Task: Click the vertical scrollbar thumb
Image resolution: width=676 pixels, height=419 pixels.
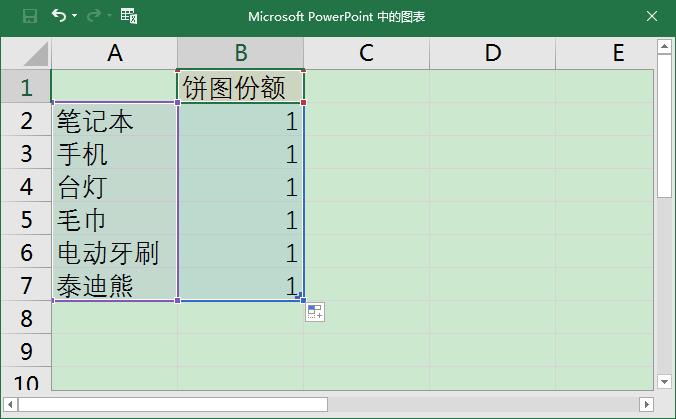Action: (x=664, y=126)
